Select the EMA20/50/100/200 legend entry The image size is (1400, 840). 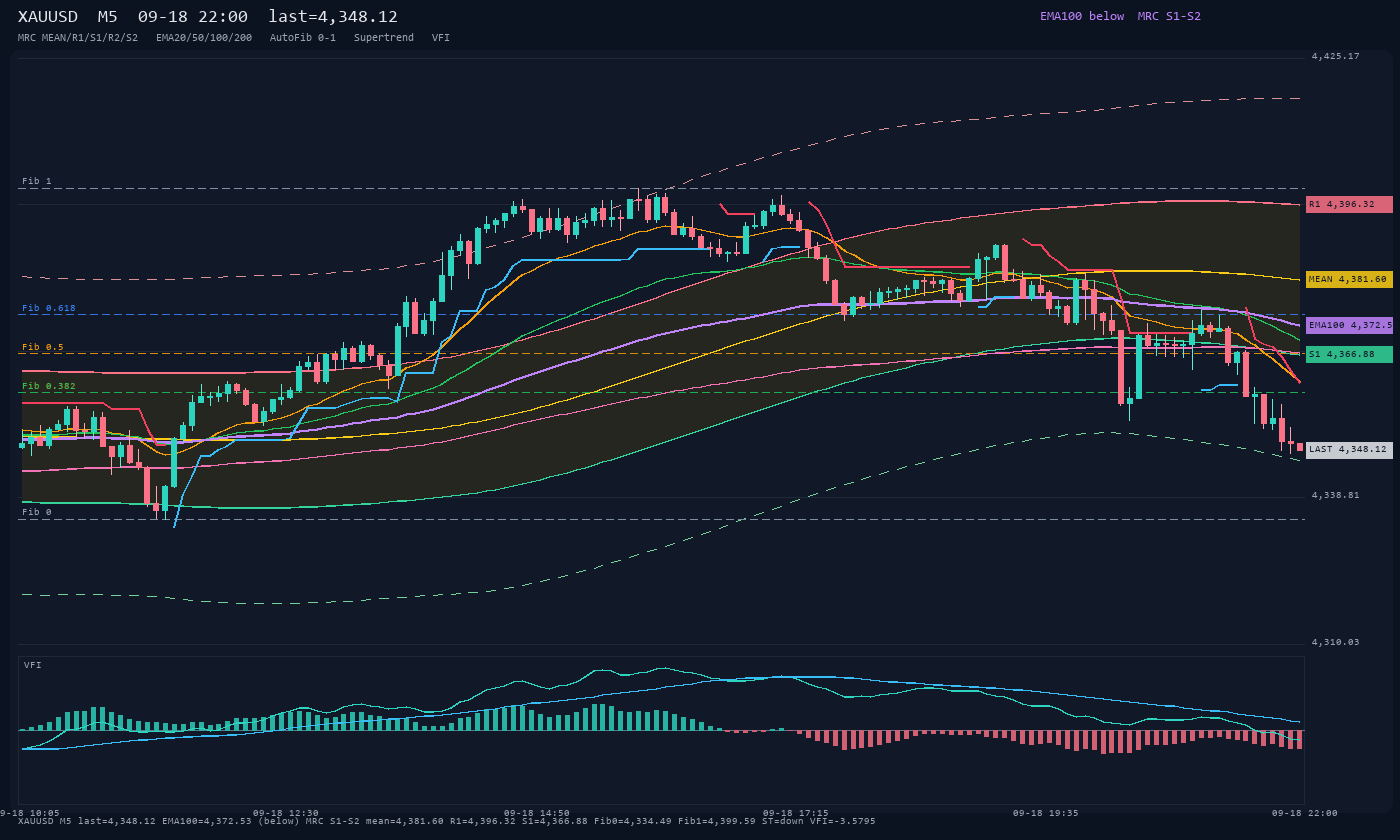pos(204,38)
